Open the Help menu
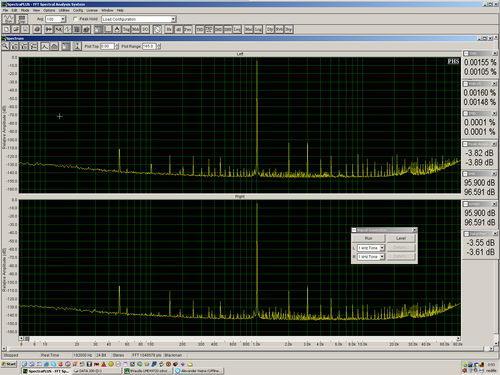This screenshot has width=500, height=375. (x=120, y=10)
